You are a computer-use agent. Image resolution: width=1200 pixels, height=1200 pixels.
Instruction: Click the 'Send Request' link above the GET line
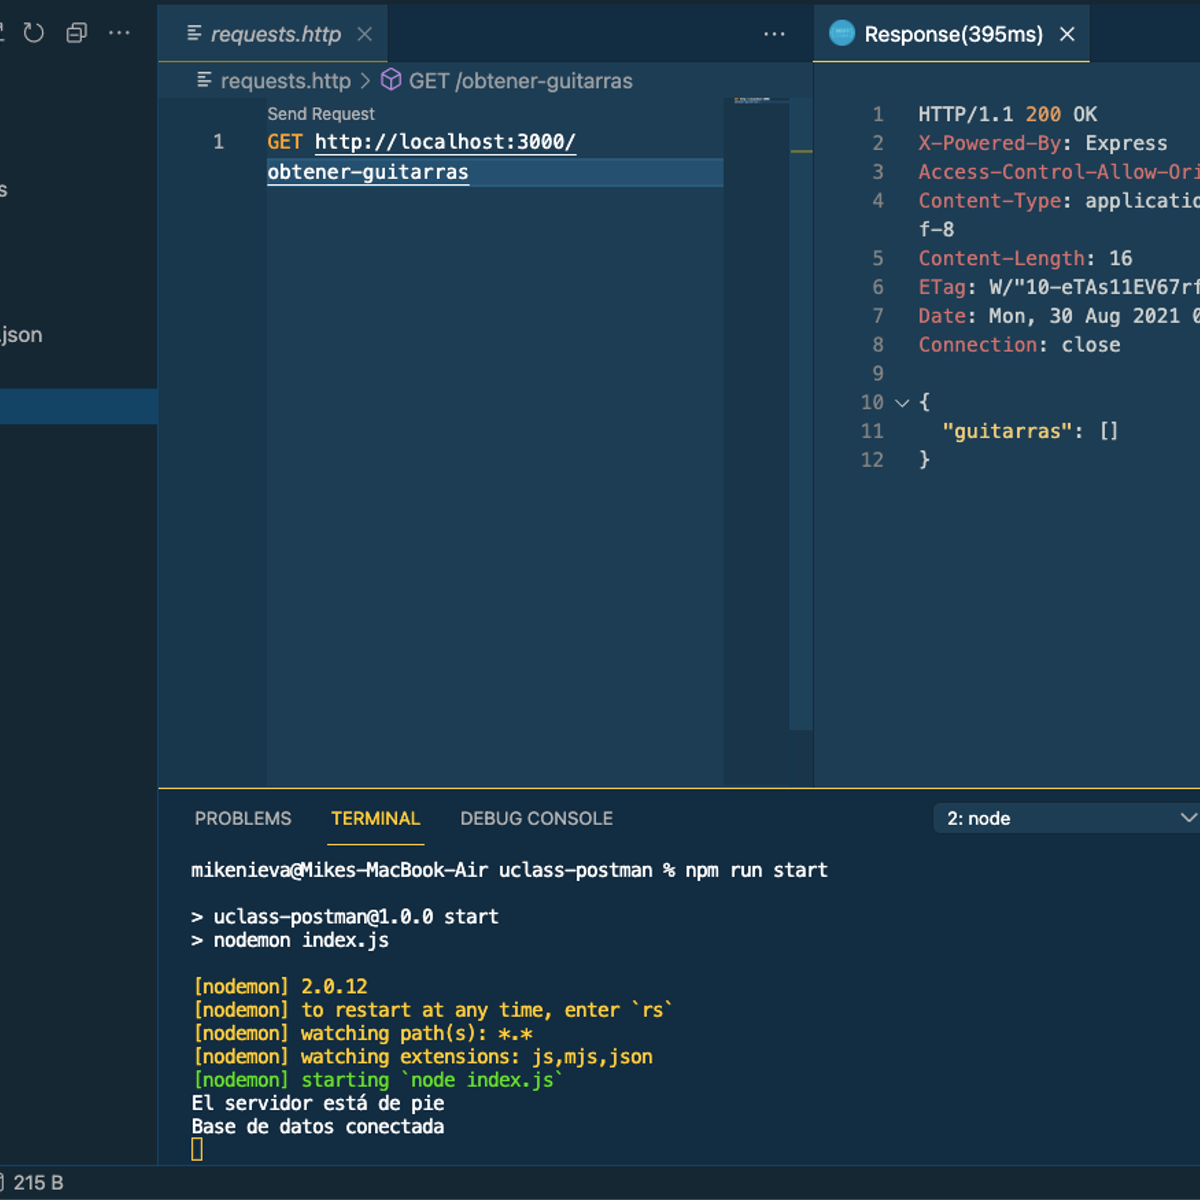pos(320,114)
